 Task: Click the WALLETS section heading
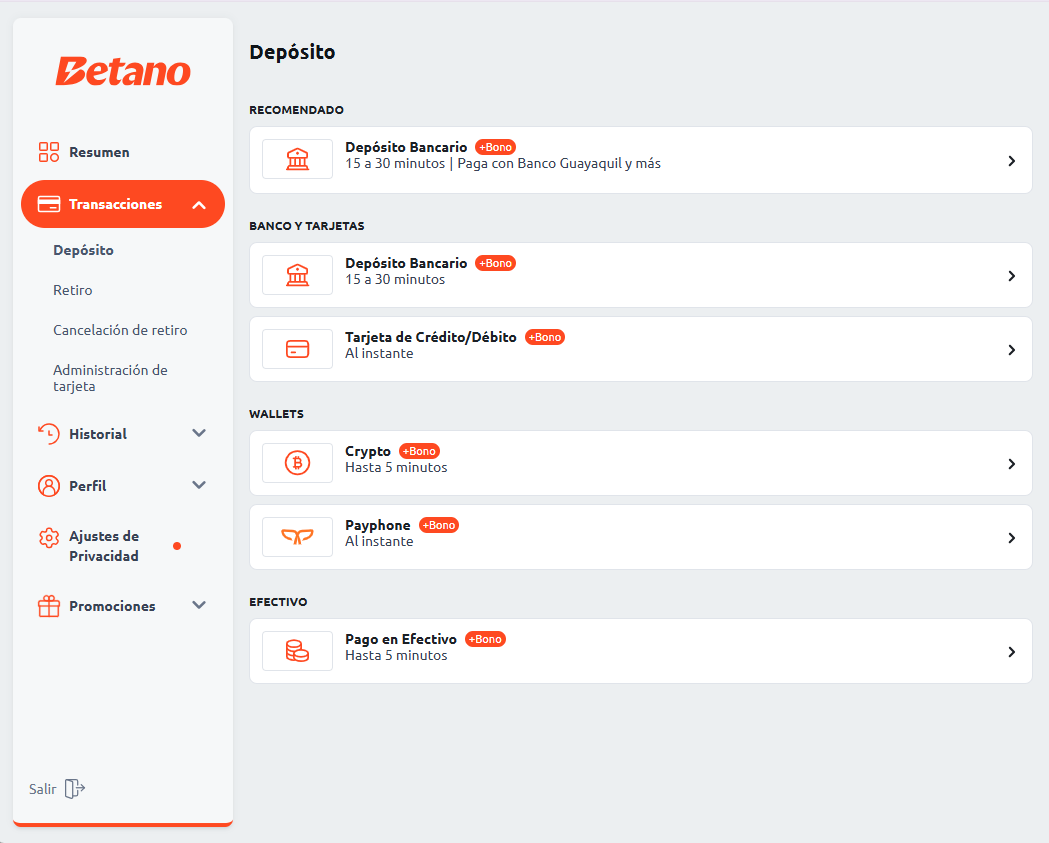(276, 414)
